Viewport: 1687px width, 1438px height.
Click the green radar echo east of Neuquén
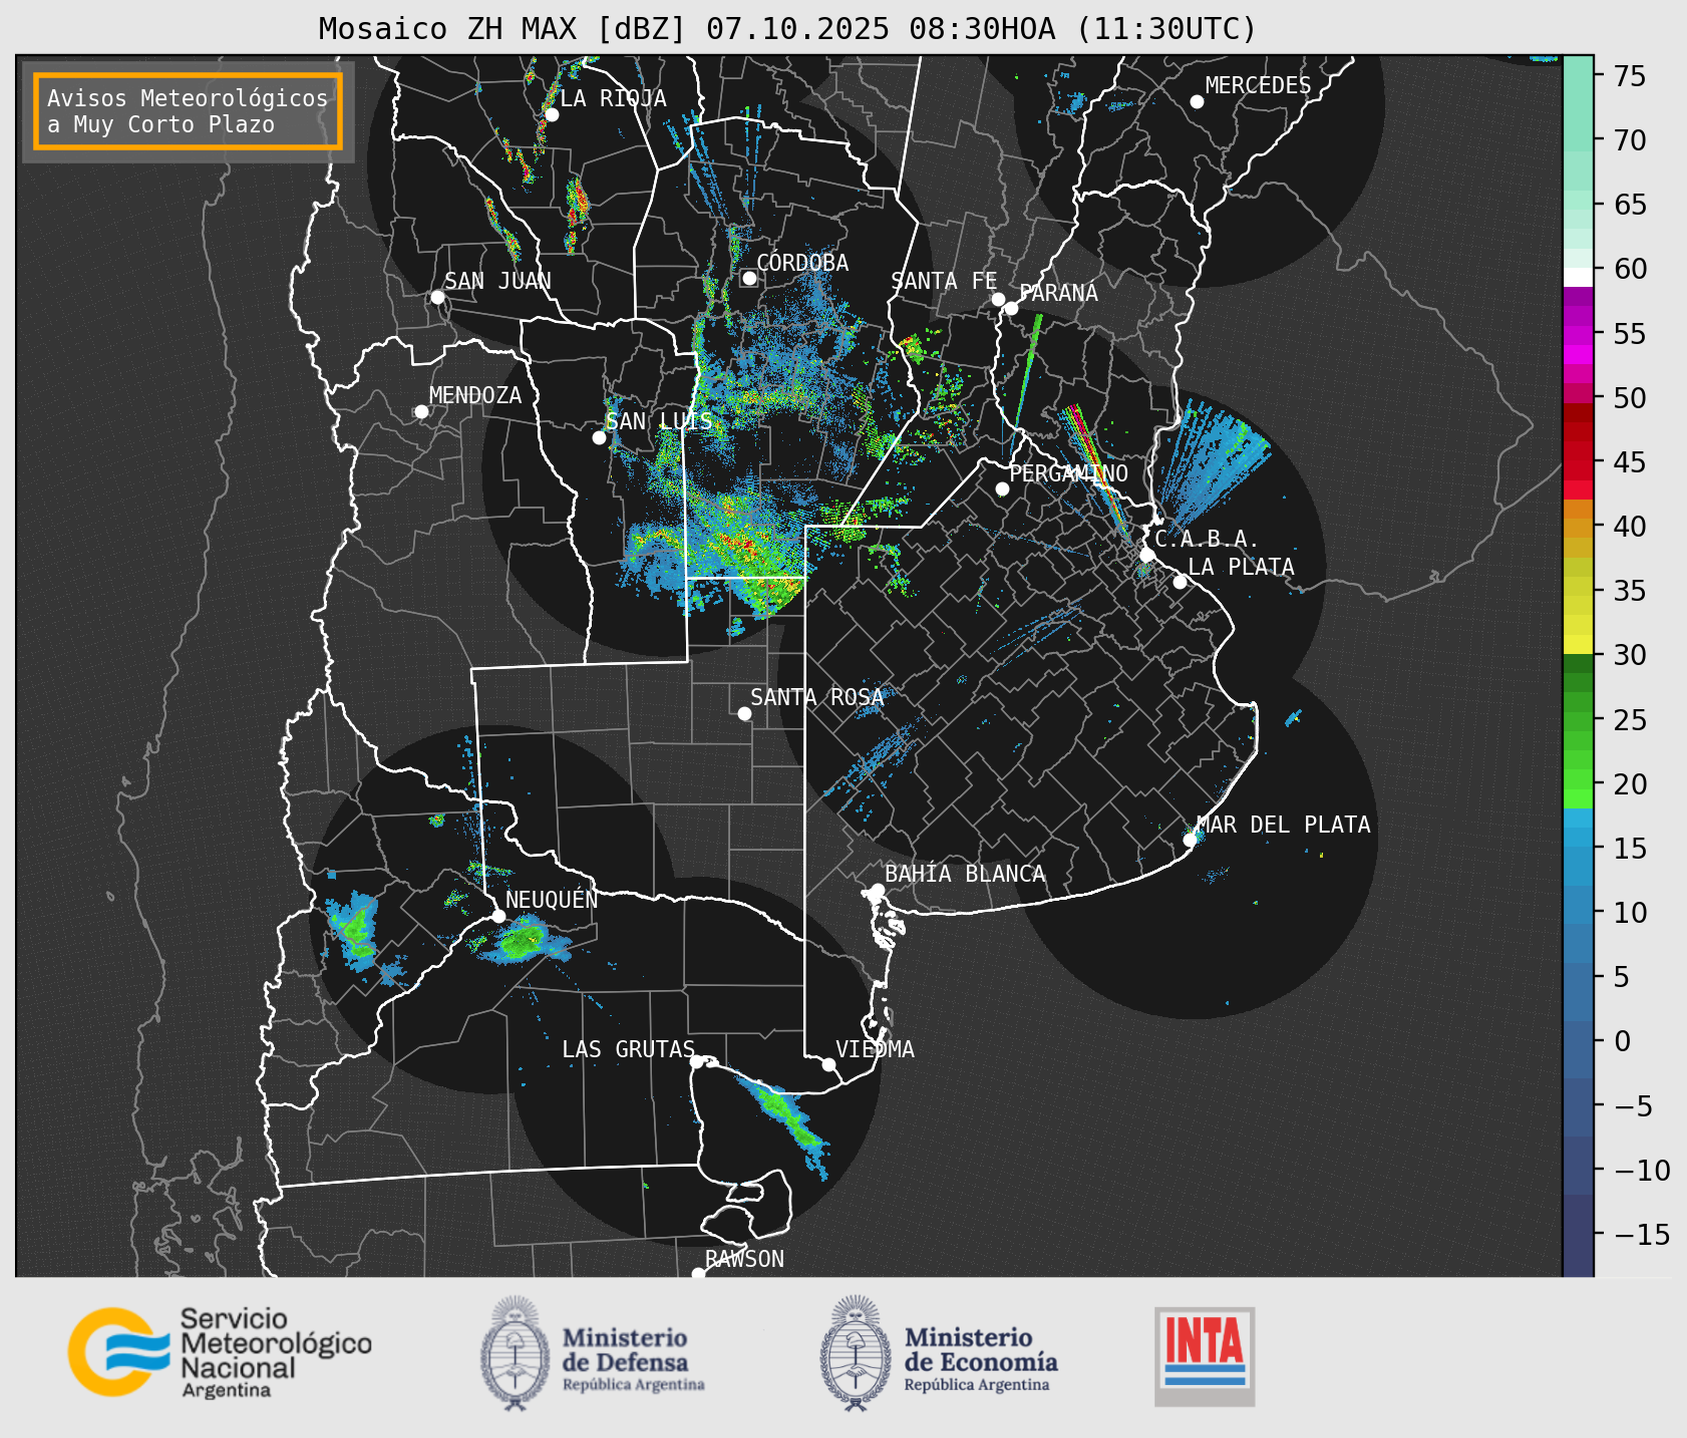point(525,940)
